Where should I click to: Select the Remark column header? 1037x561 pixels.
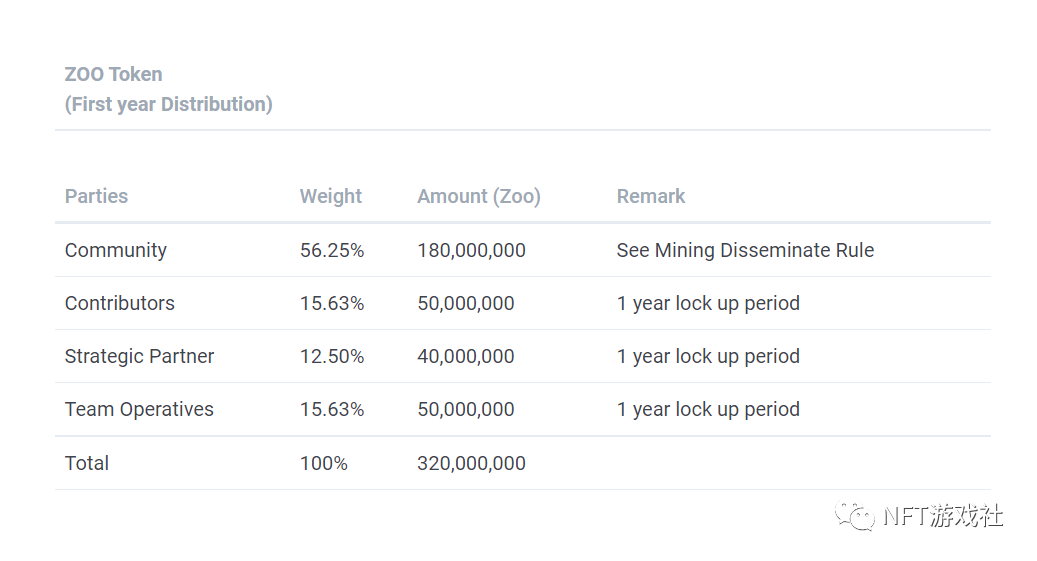[x=650, y=196]
